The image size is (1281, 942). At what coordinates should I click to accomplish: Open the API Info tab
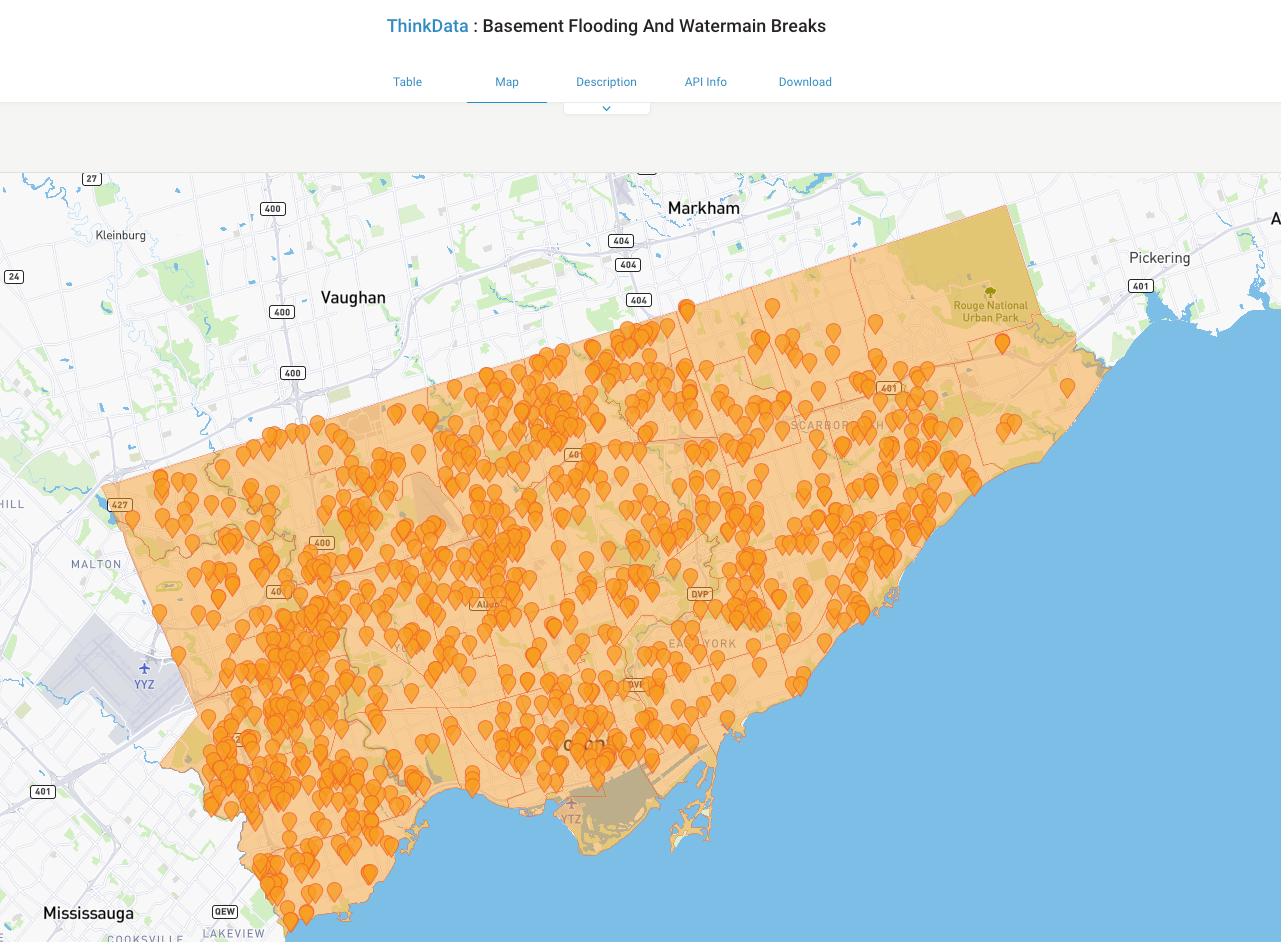pyautogui.click(x=706, y=82)
